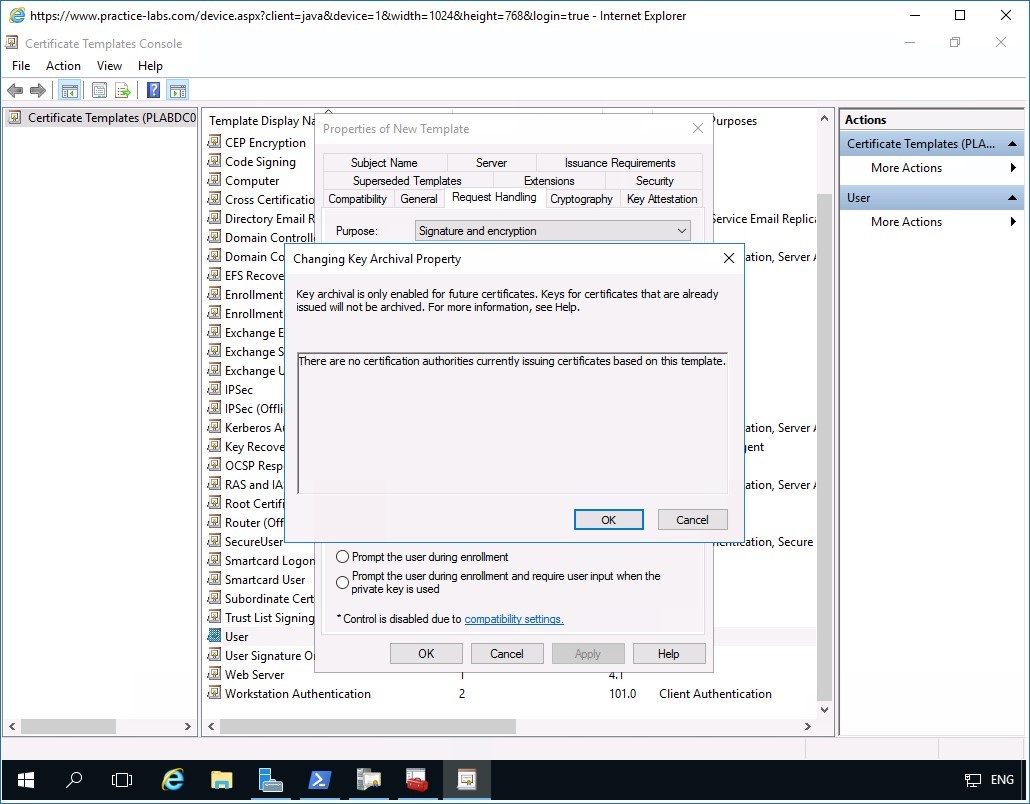Open the Properties toolbar icon

coord(99,90)
